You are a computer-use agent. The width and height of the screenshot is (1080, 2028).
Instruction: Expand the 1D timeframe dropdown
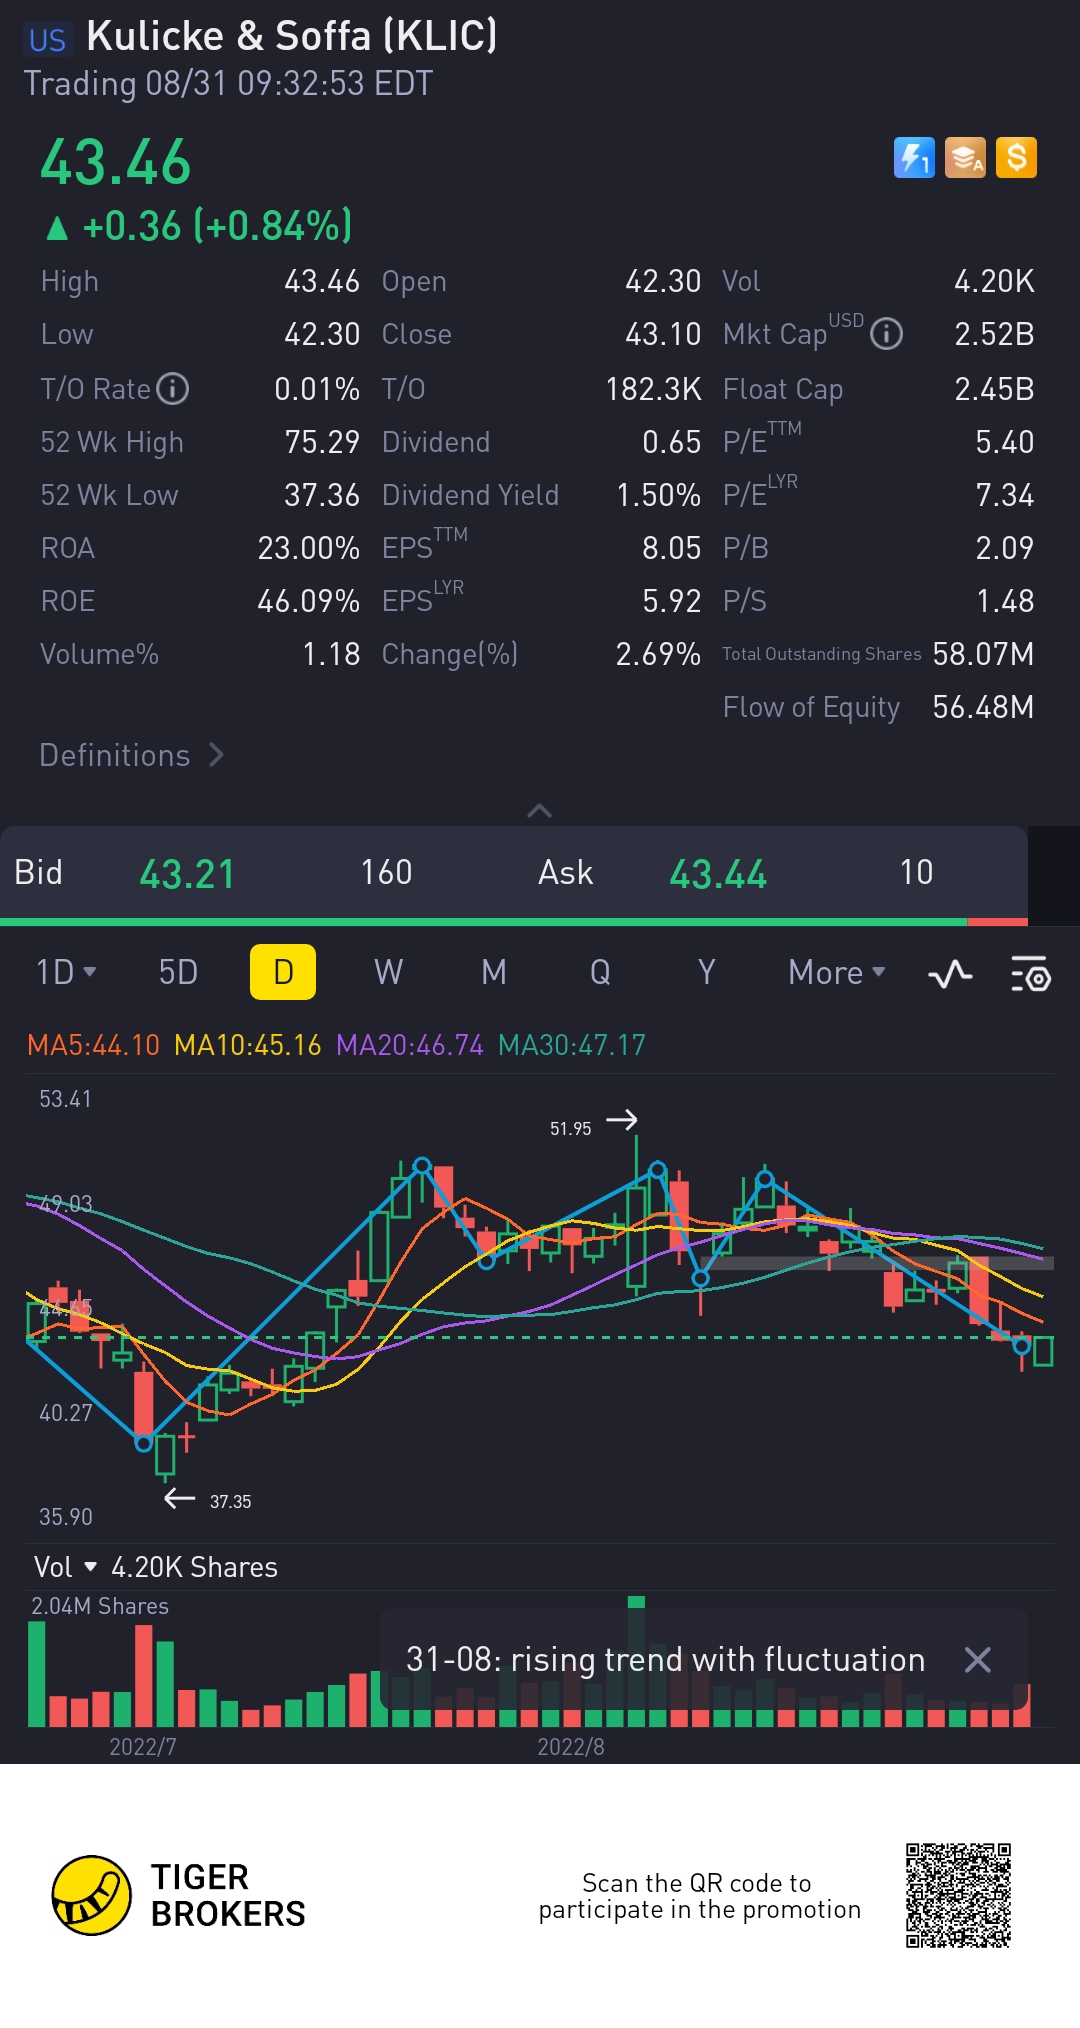(66, 972)
